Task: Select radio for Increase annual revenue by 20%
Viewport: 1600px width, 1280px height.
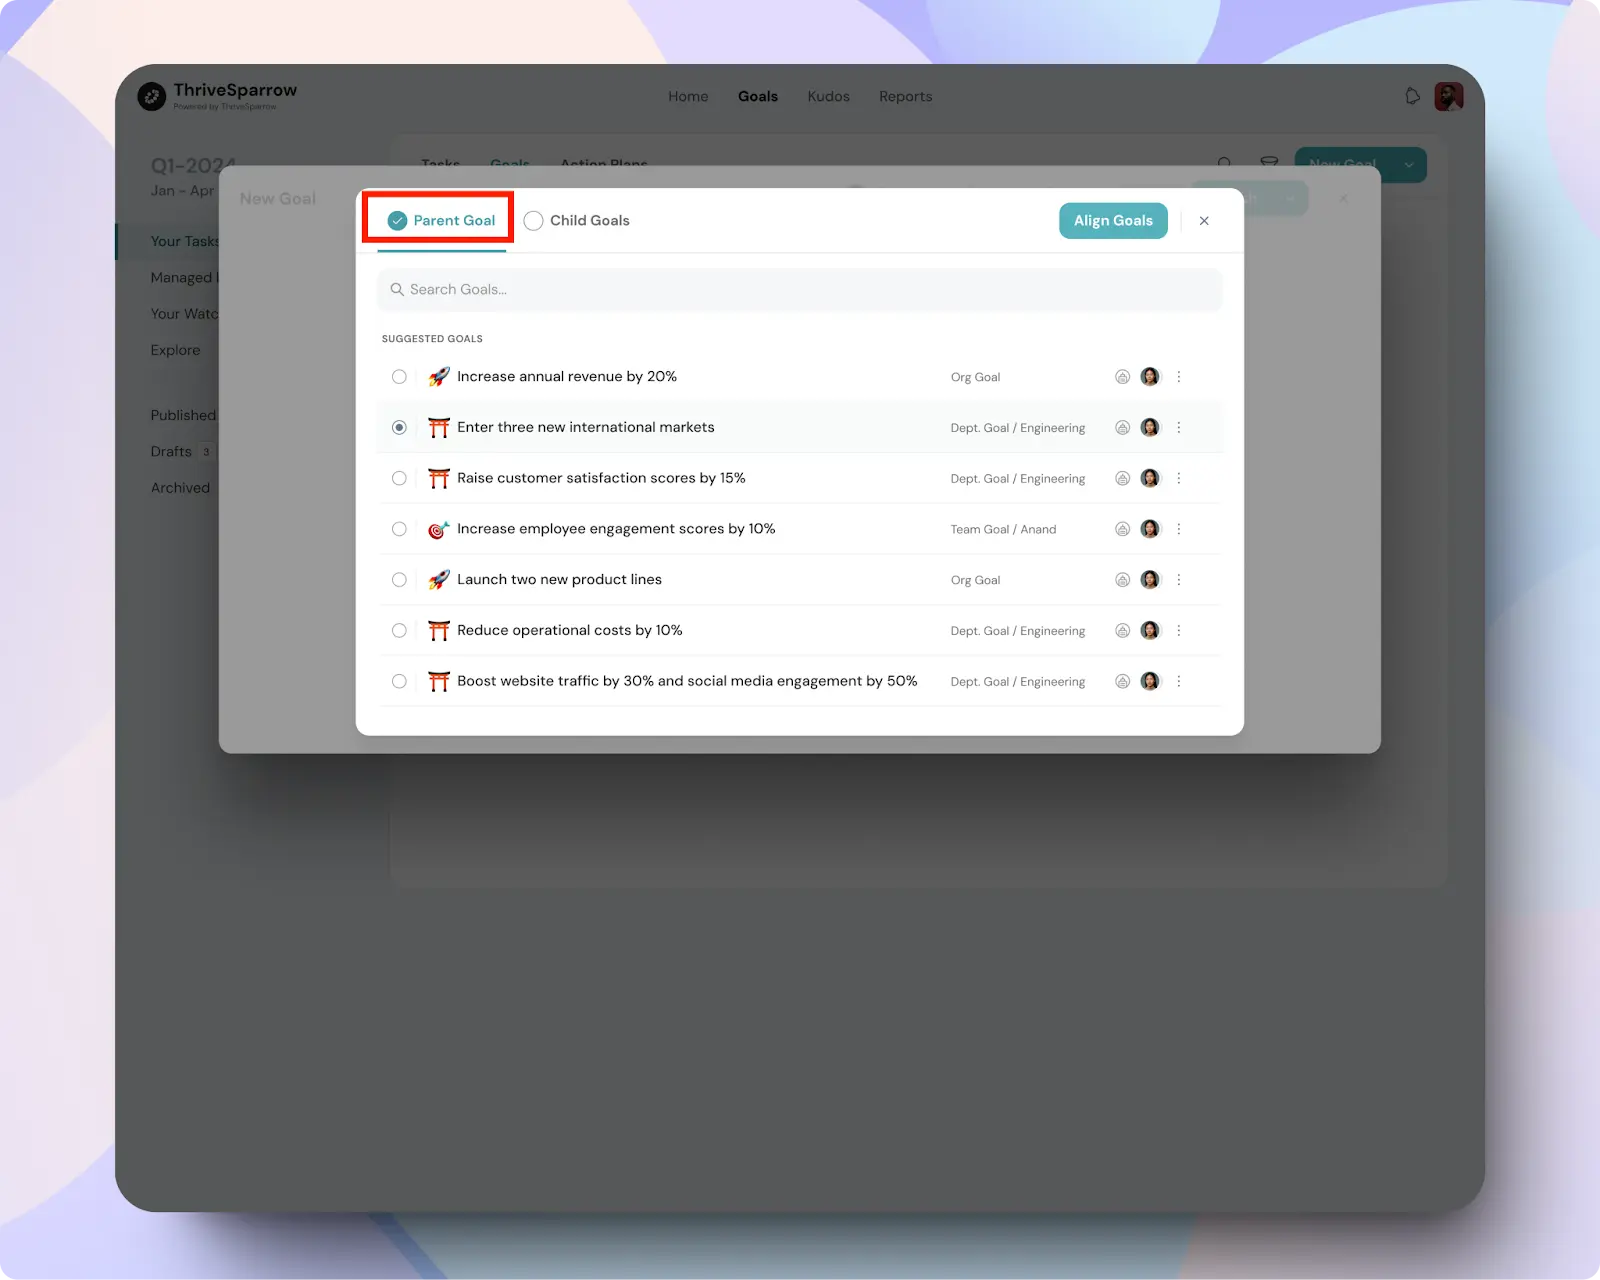Action: (x=399, y=377)
